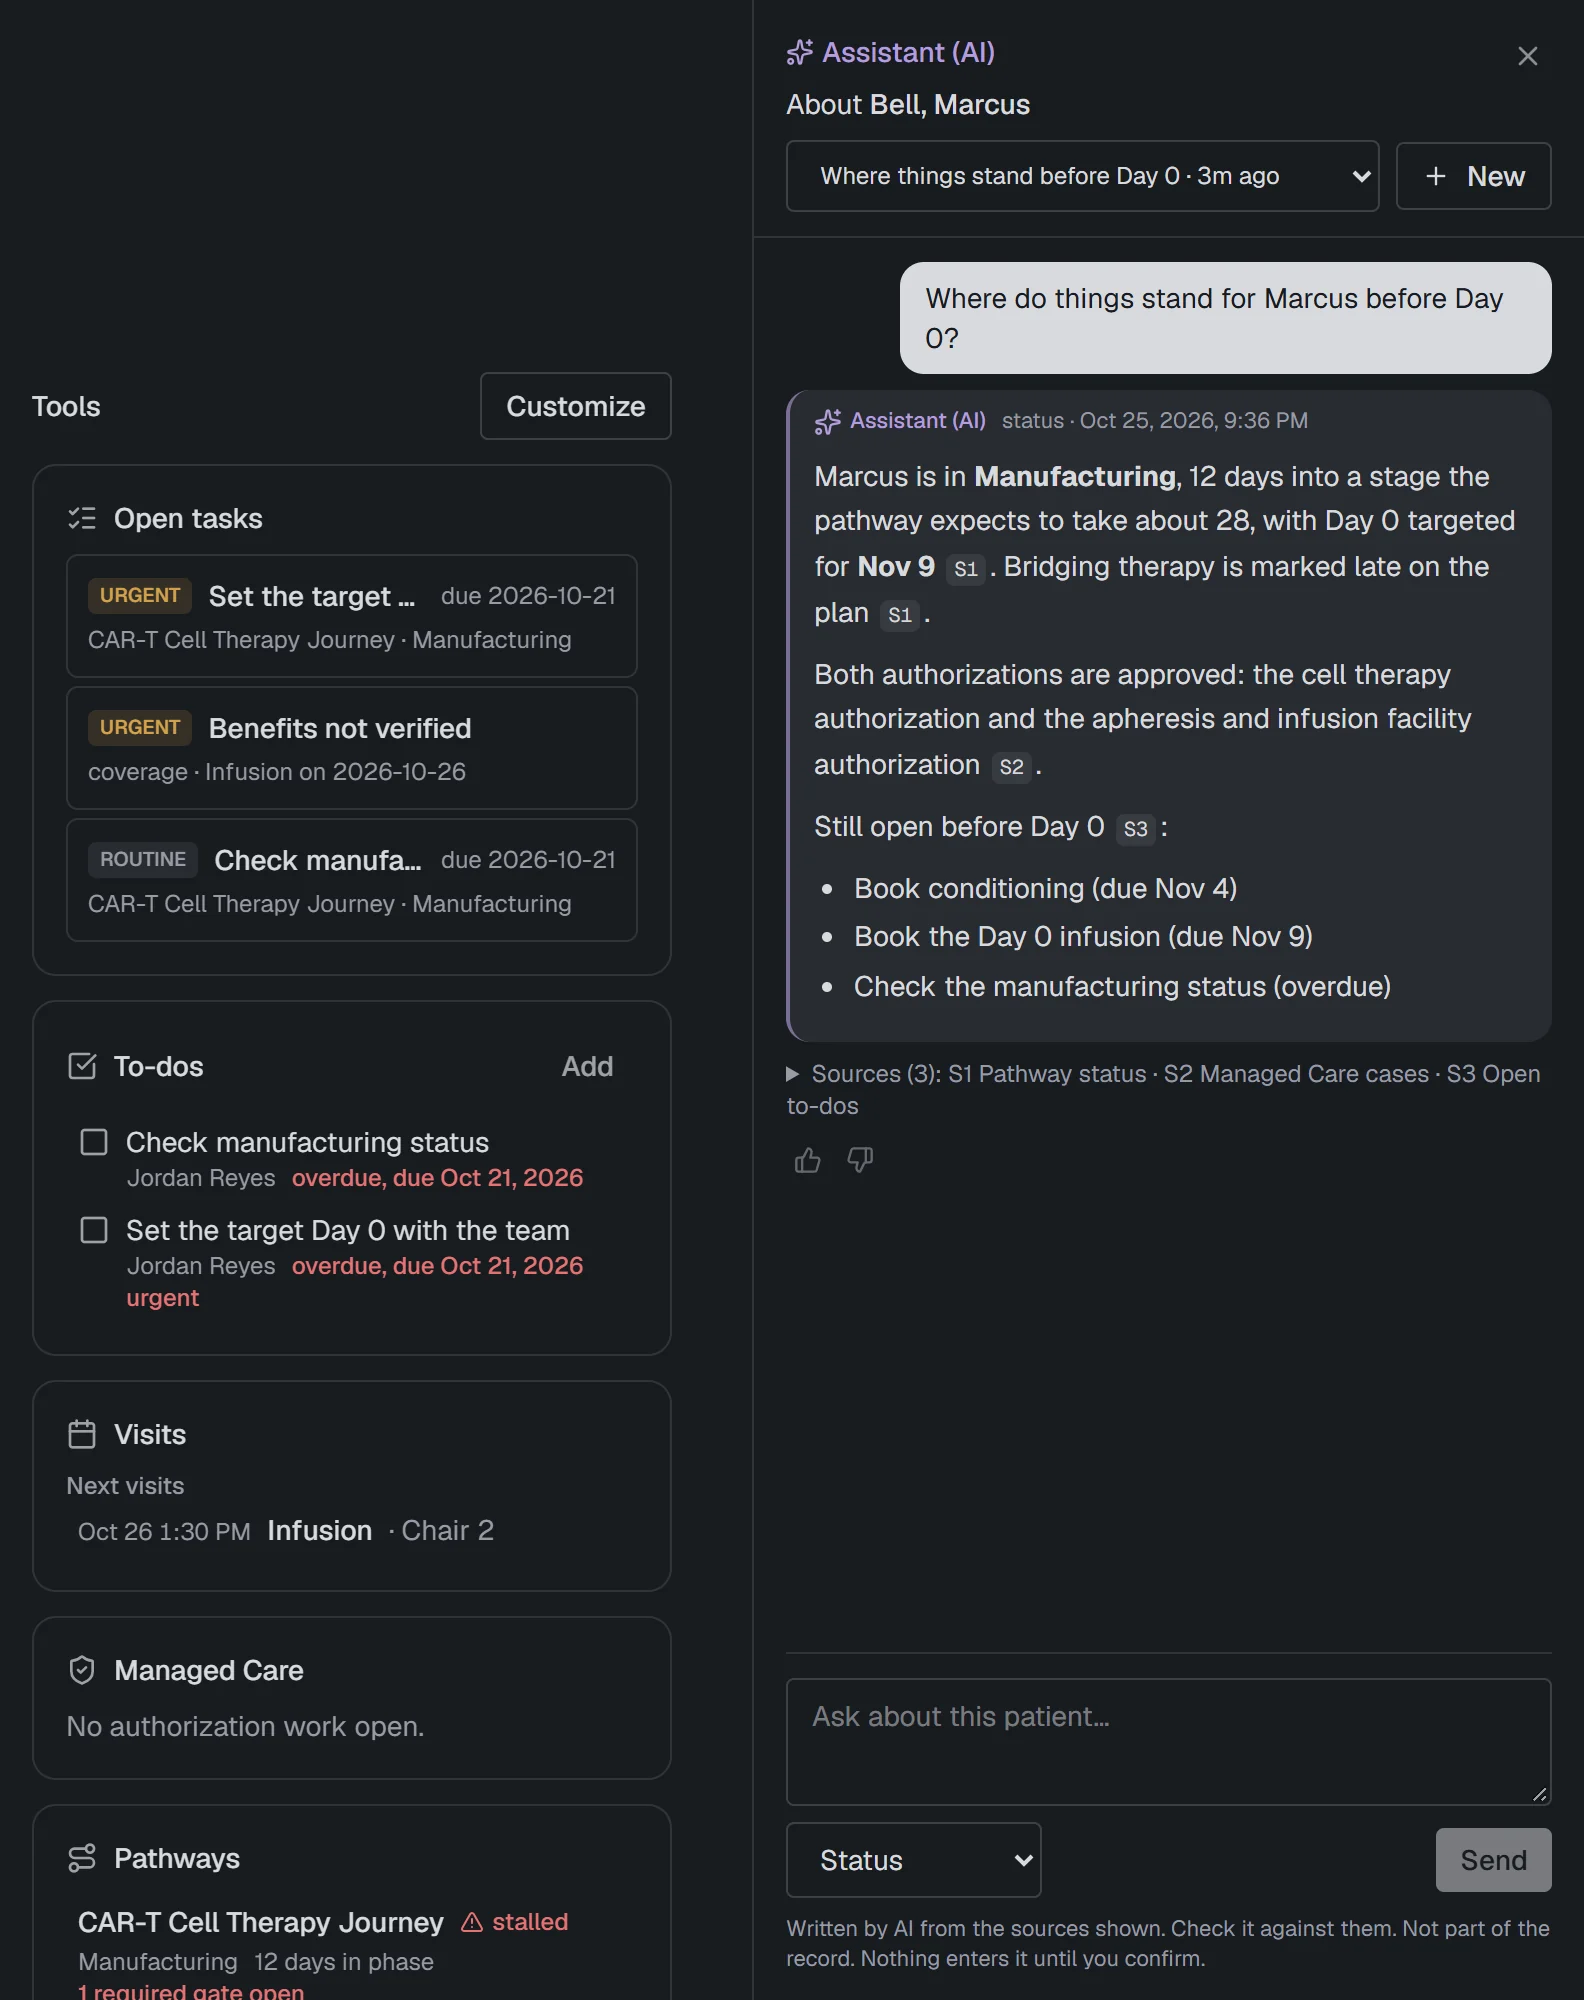
Task: Click the Pathways route icon
Action: pos(82,1858)
